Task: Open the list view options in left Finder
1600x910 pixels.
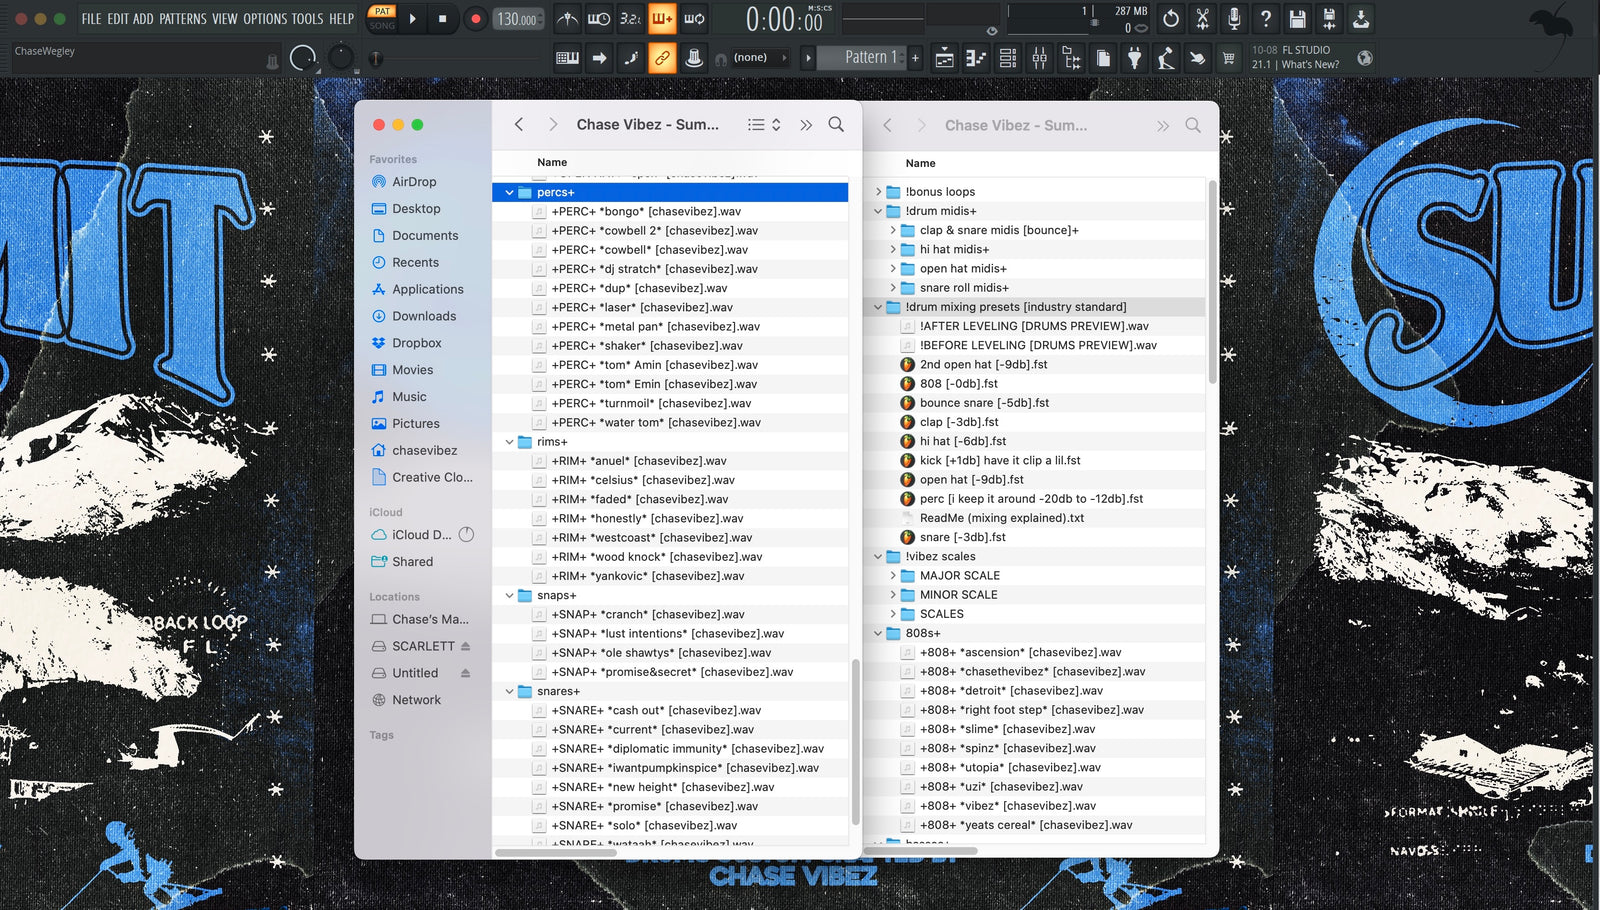Action: click(764, 125)
